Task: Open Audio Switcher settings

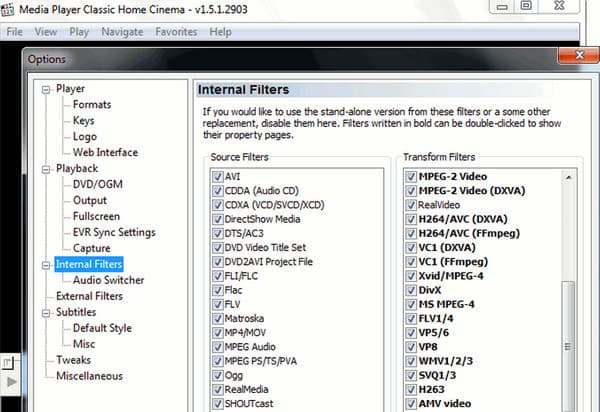Action: point(108,280)
